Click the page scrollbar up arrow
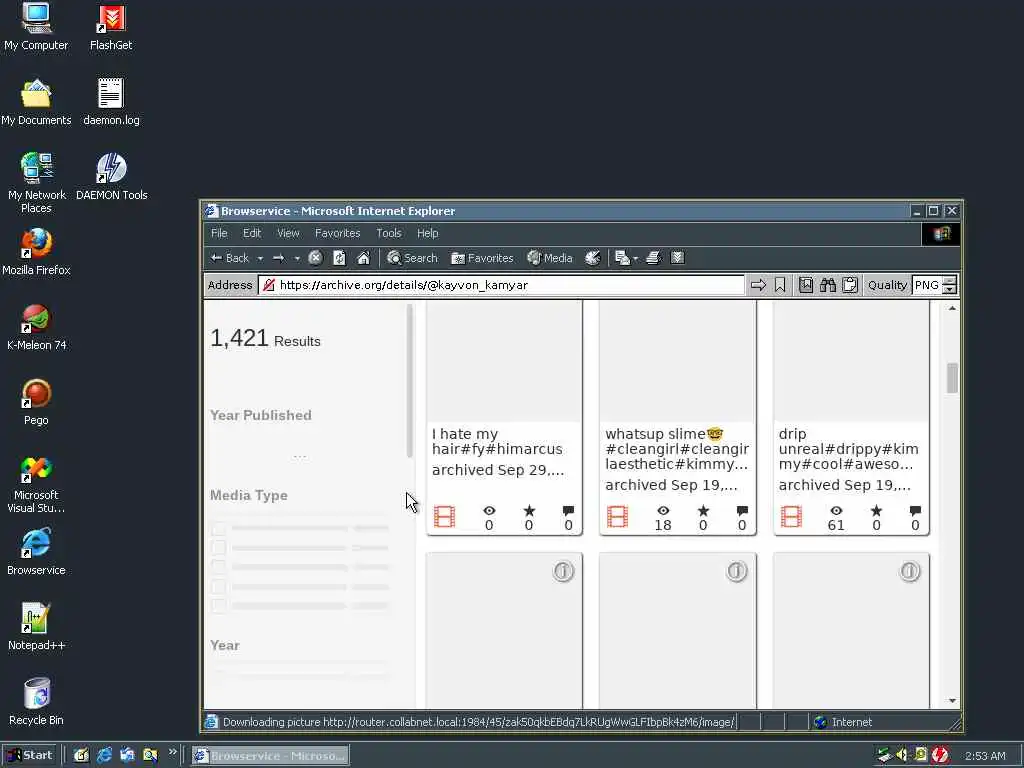 (952, 308)
